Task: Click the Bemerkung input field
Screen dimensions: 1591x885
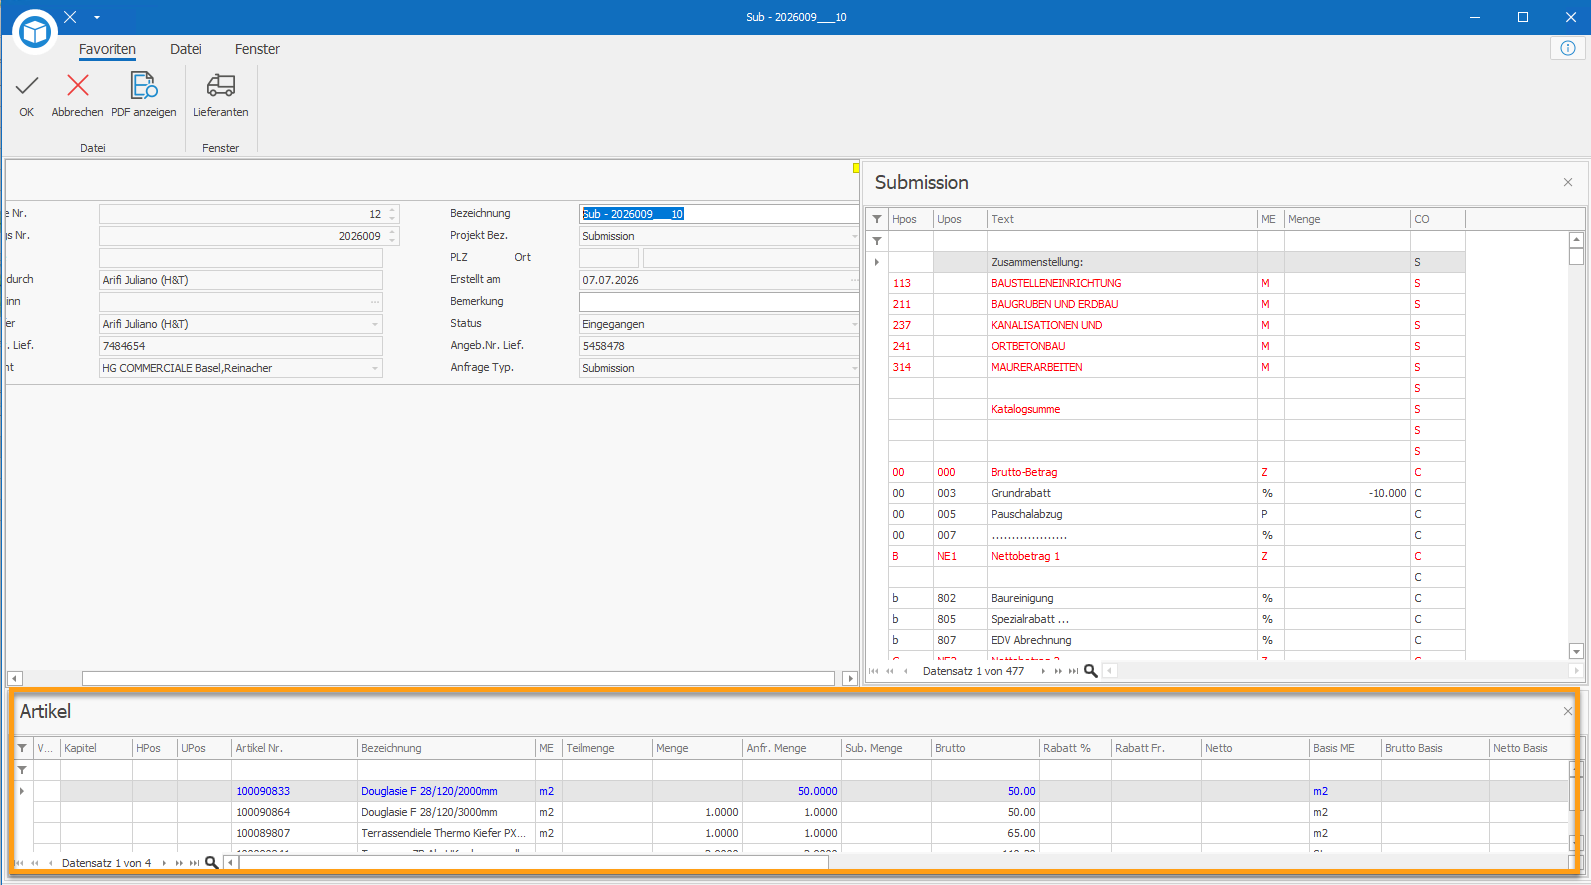Action: click(718, 302)
